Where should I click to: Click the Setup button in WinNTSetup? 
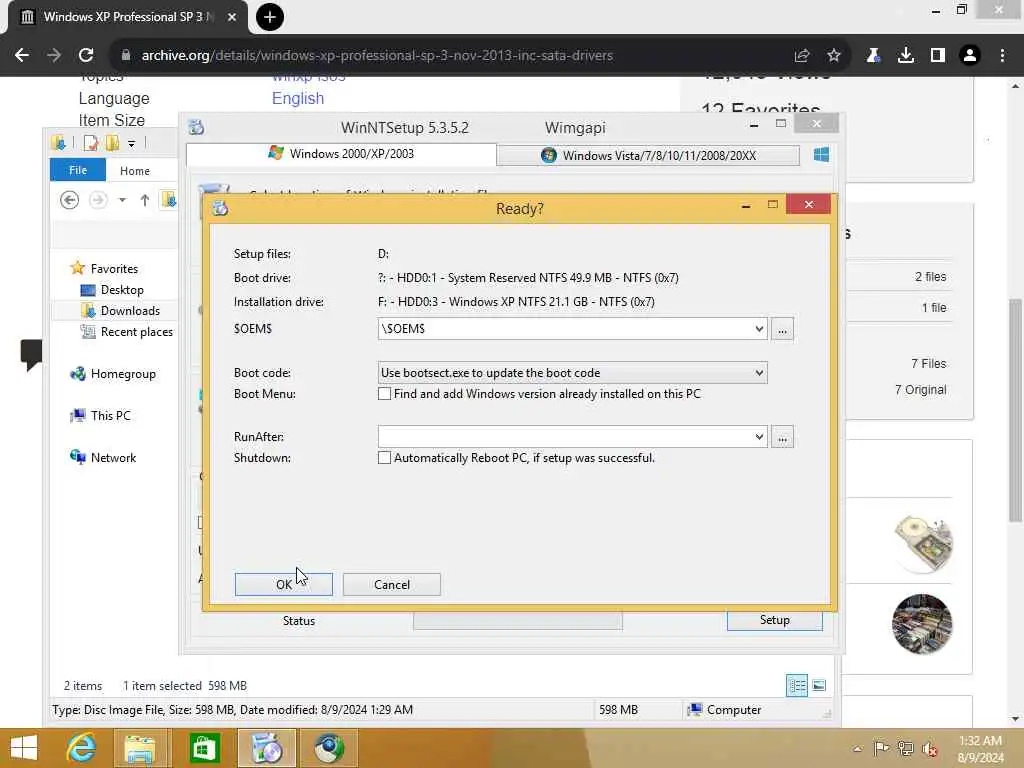(x=775, y=620)
